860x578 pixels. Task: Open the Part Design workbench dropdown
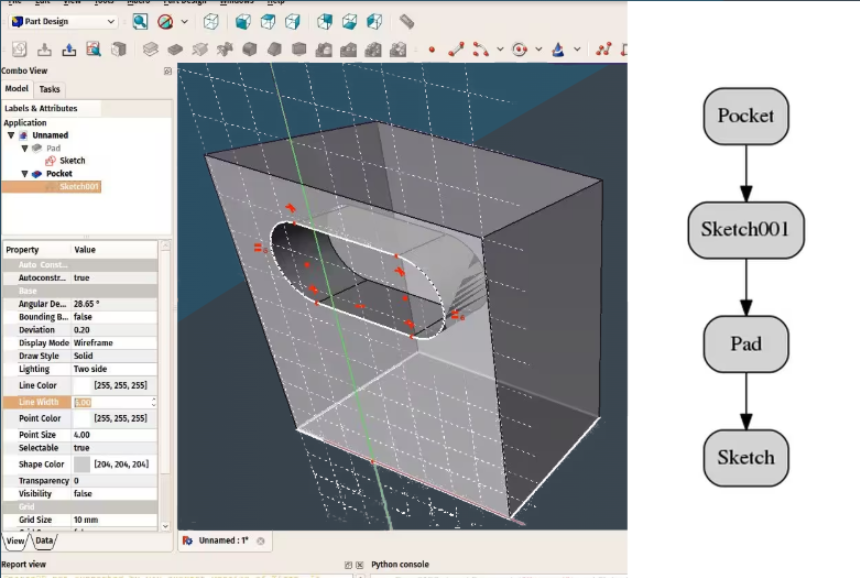tap(65, 21)
